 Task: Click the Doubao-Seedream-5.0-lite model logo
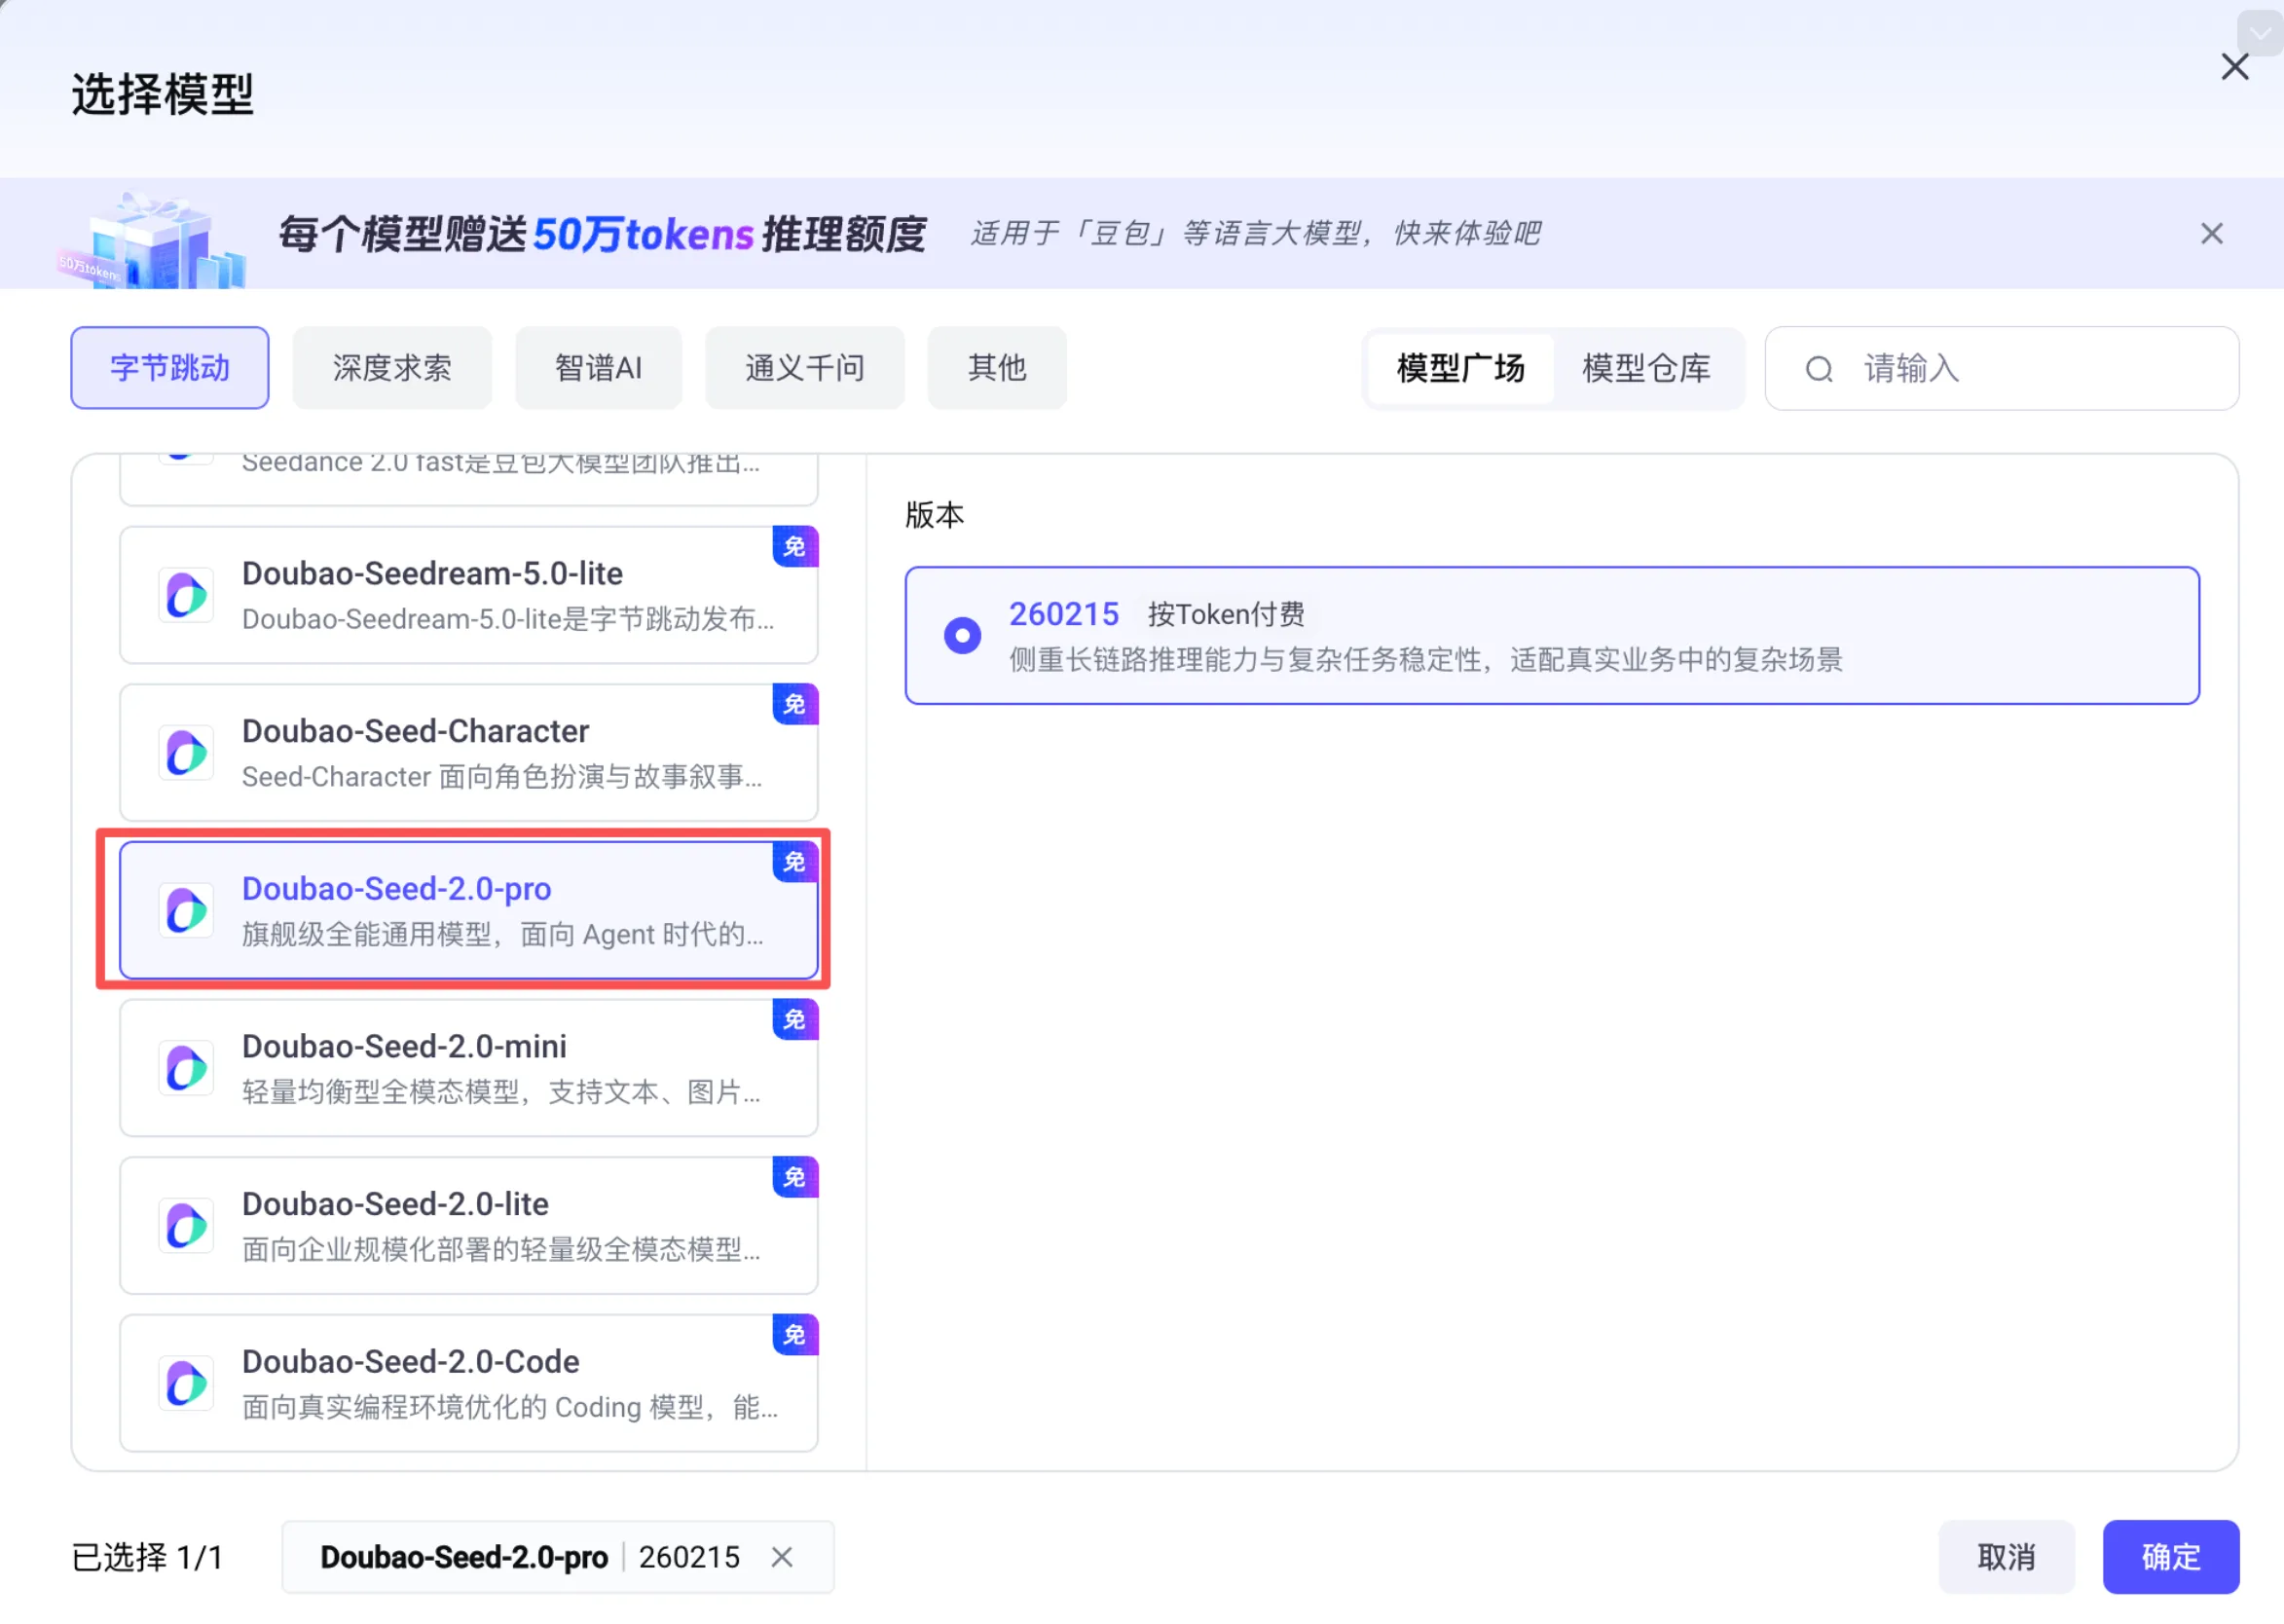(x=186, y=596)
